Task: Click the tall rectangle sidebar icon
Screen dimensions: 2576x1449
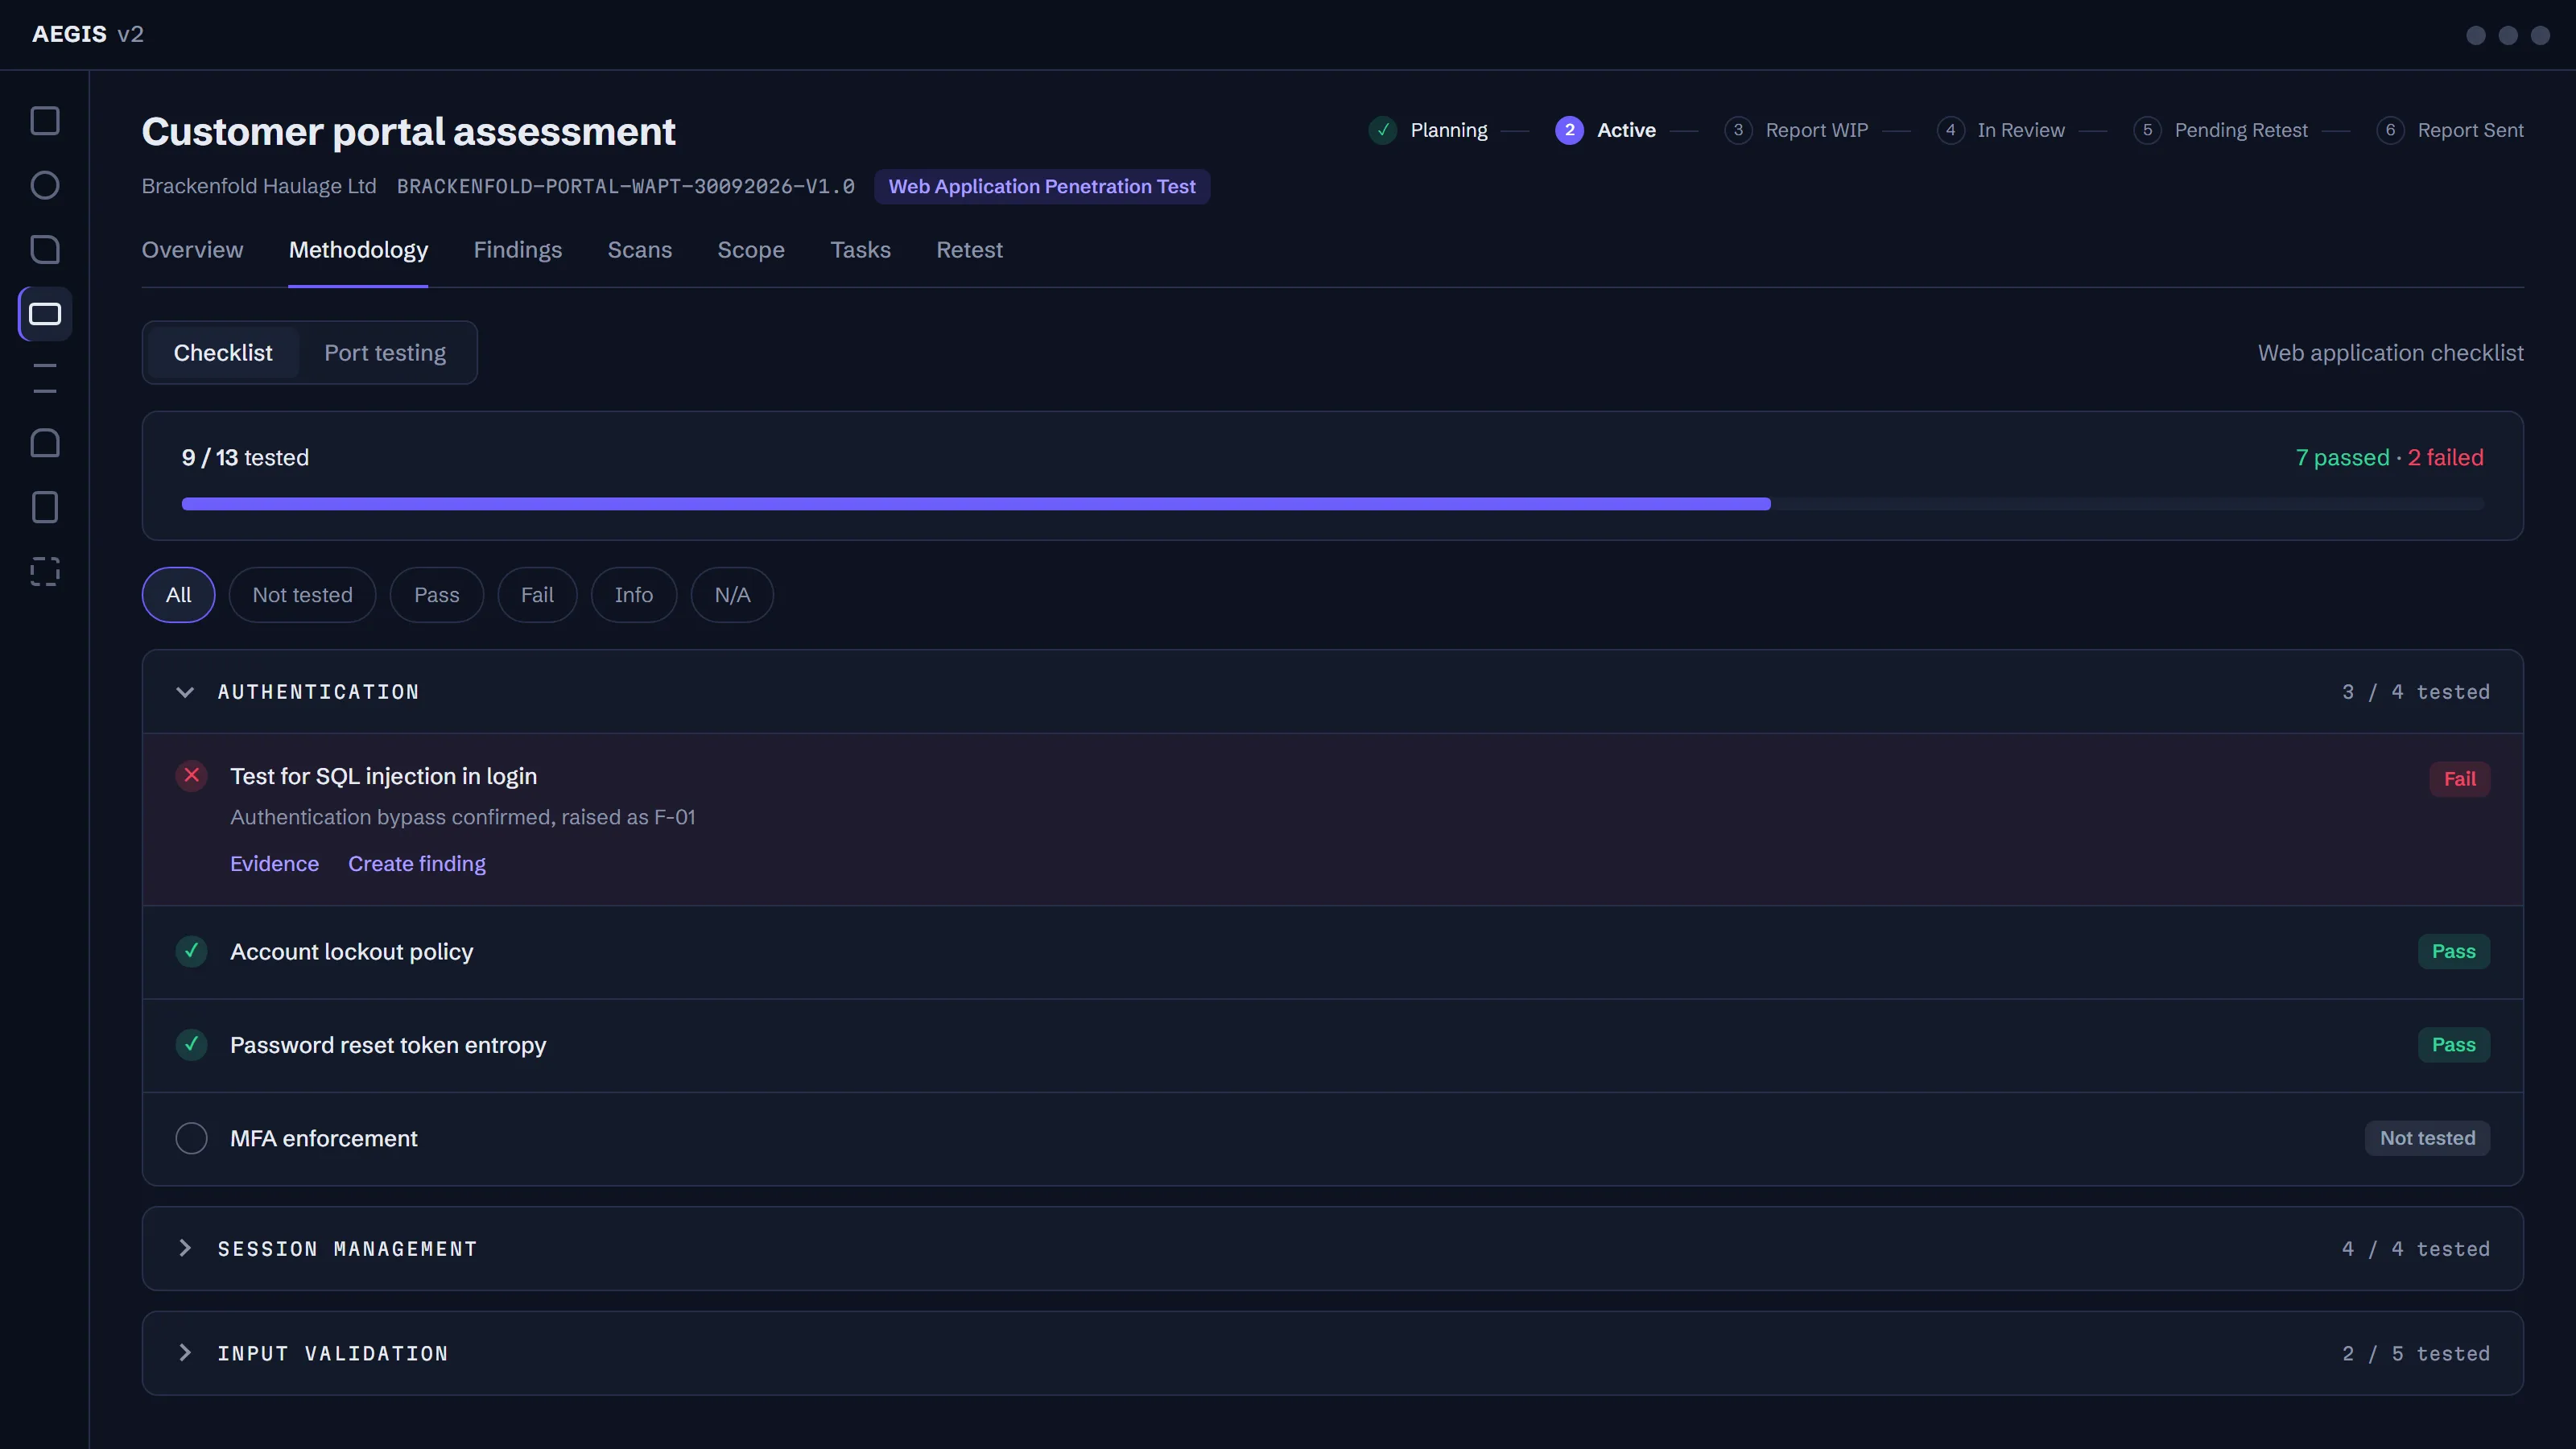Action: tap(45, 507)
